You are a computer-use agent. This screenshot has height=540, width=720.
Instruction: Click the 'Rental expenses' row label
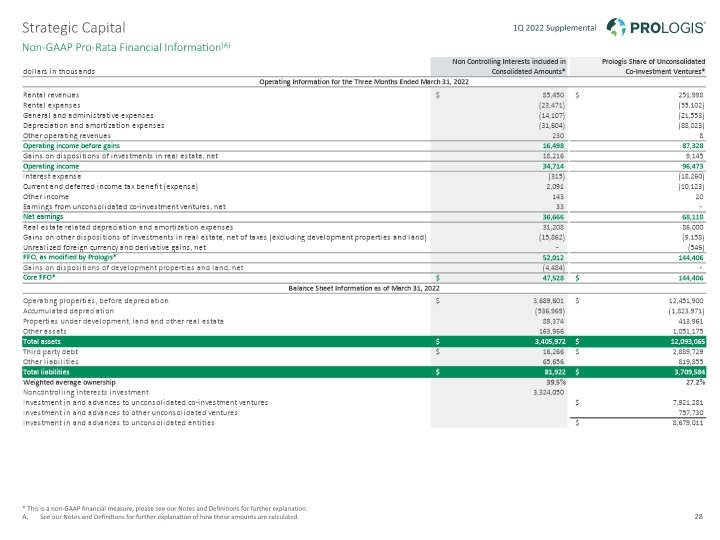(51, 105)
